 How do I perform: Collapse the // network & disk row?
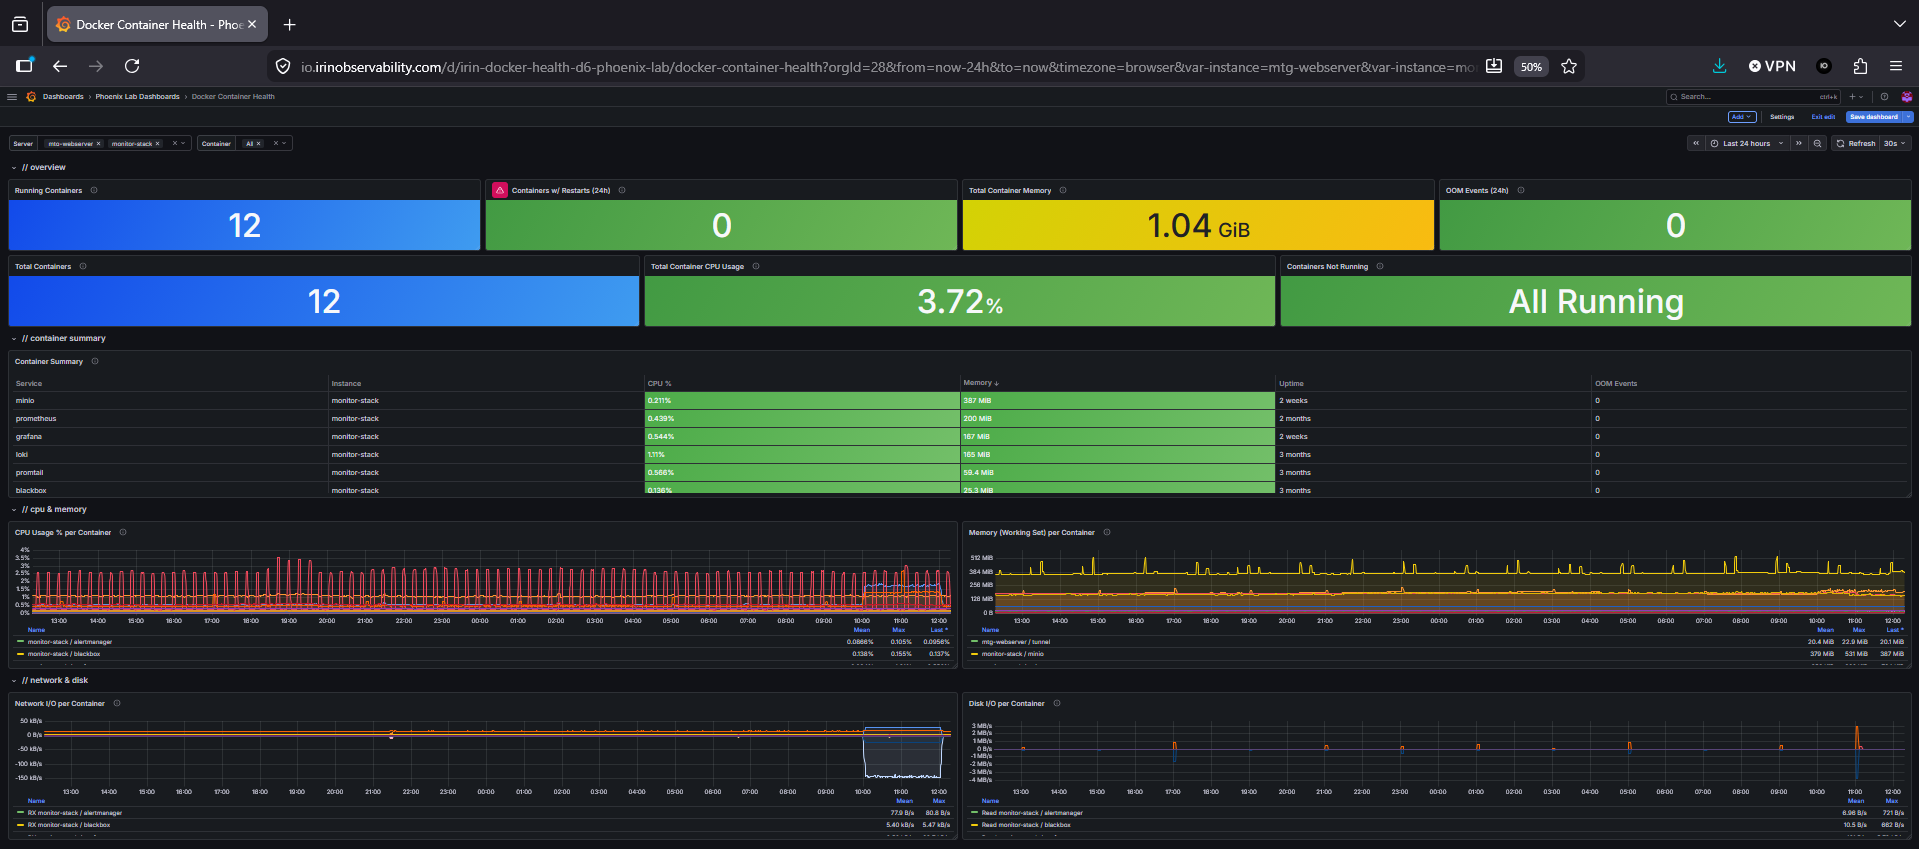coord(50,681)
